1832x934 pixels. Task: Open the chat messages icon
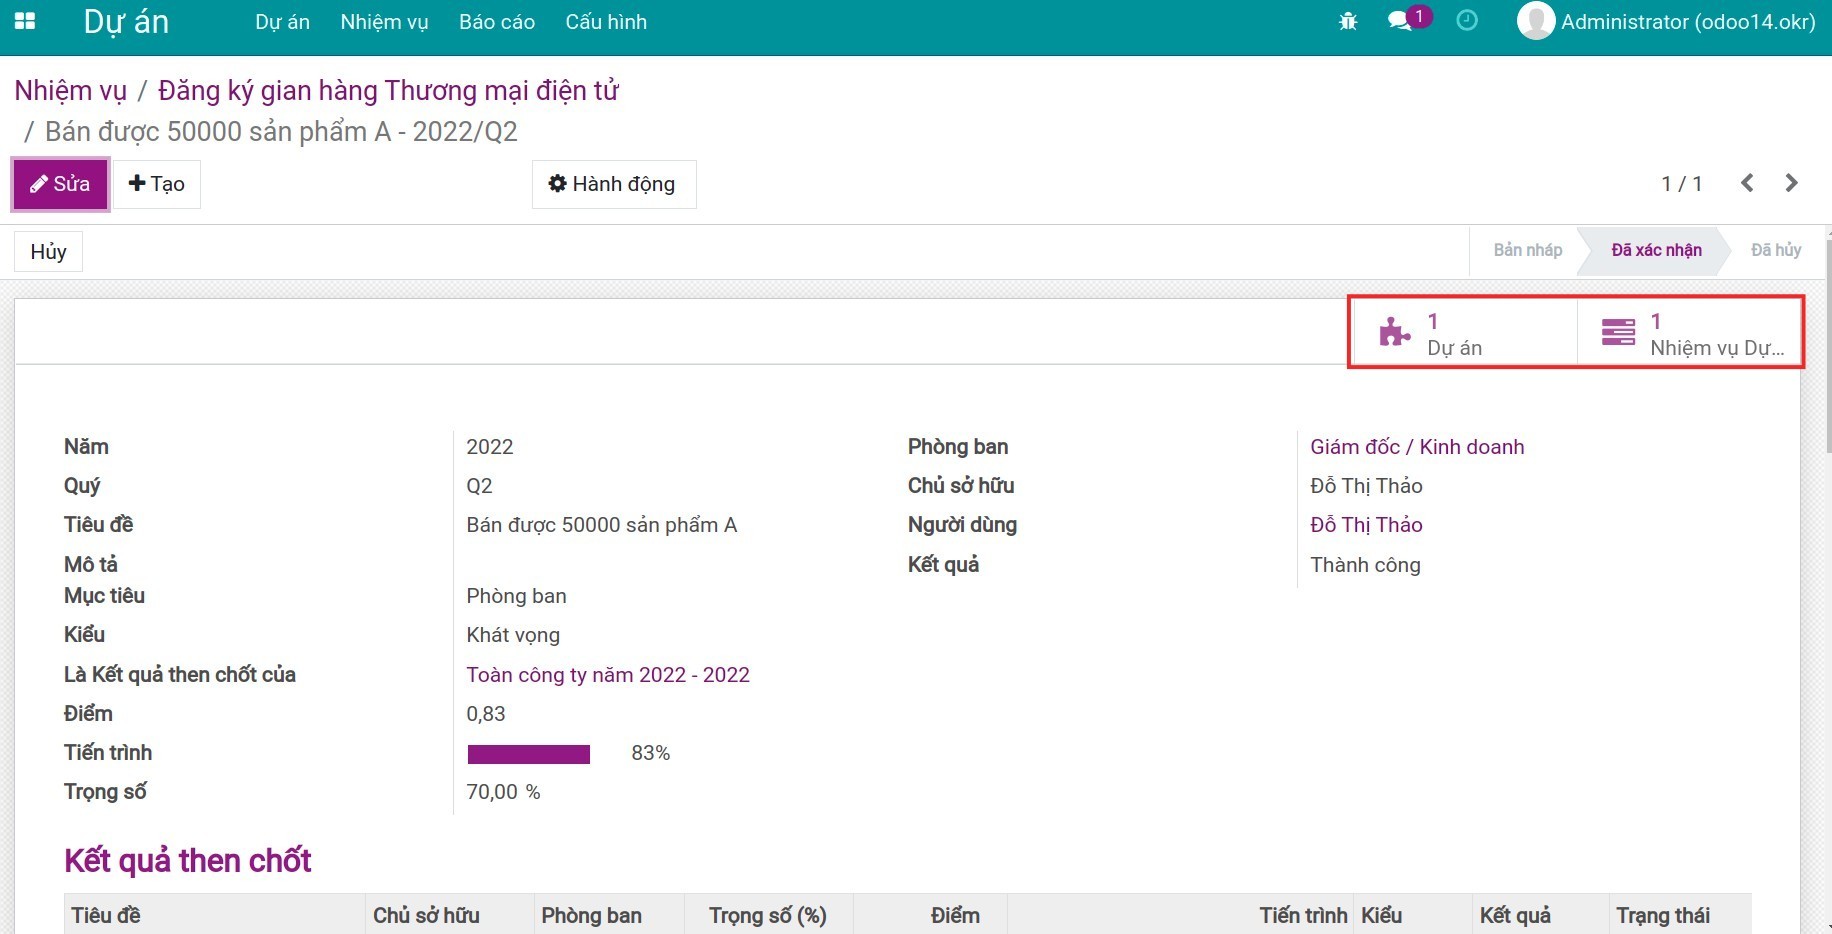[x=1400, y=21]
